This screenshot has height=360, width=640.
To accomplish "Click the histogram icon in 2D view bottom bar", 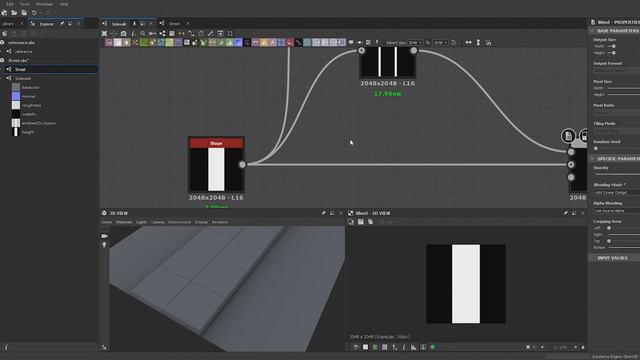I will tap(413, 347).
